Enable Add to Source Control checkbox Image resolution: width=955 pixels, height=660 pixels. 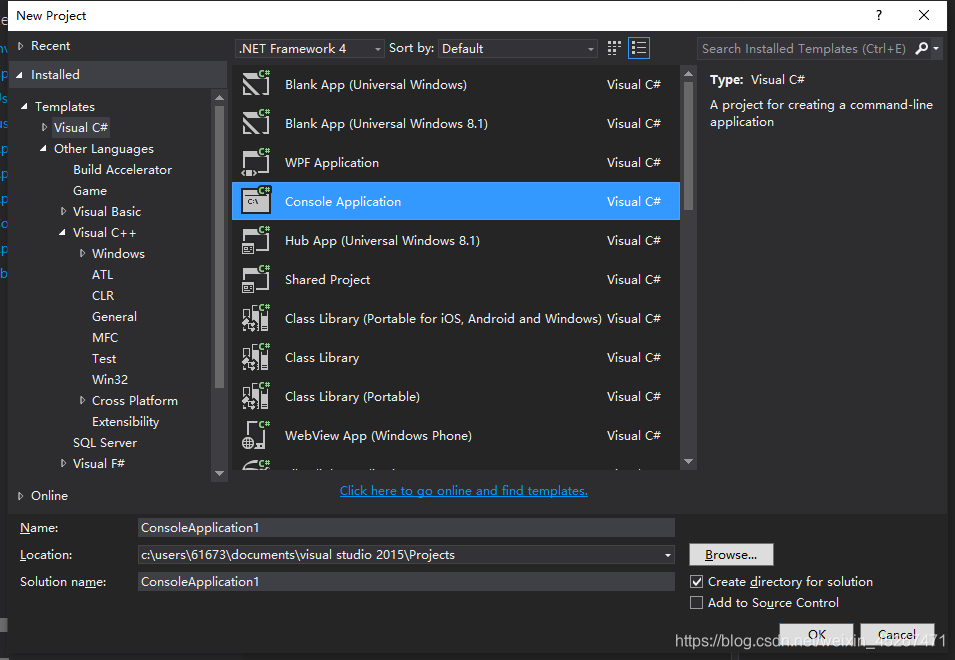tap(696, 603)
